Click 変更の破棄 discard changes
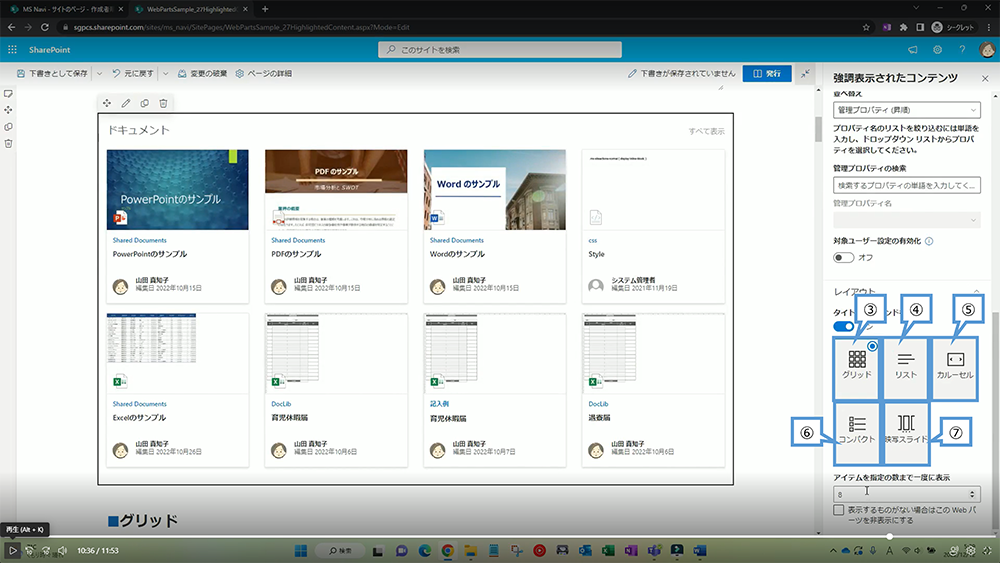Screen dimensions: 1000x563 point(202,74)
